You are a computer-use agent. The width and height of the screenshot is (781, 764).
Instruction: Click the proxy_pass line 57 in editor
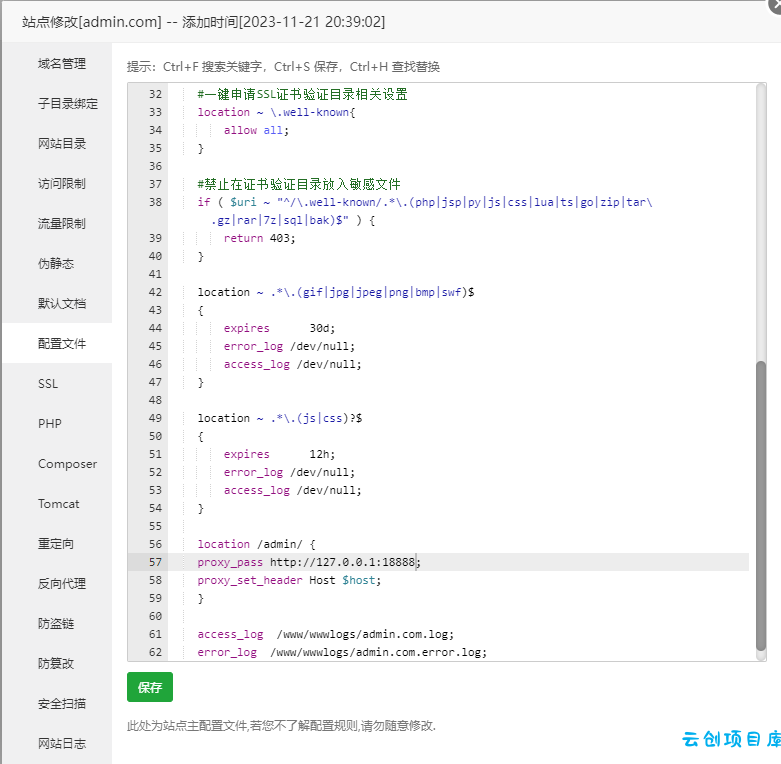[309, 562]
